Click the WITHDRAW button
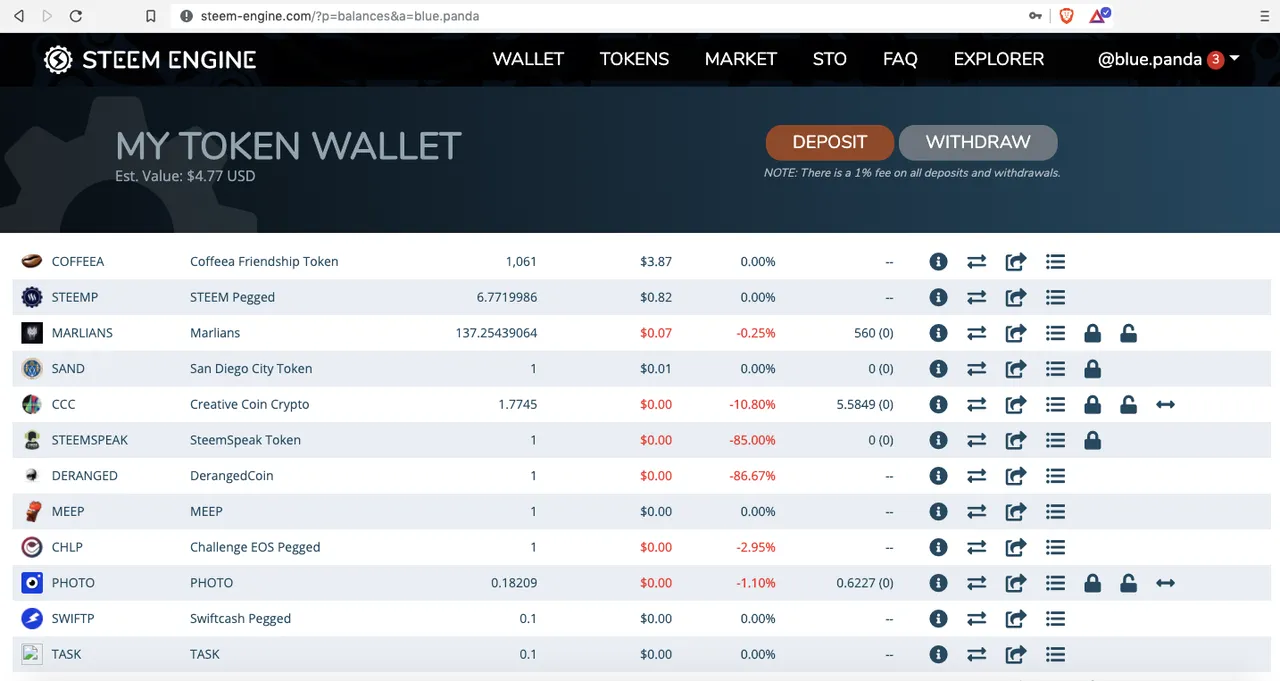Image resolution: width=1280 pixels, height=681 pixels. [x=978, y=142]
